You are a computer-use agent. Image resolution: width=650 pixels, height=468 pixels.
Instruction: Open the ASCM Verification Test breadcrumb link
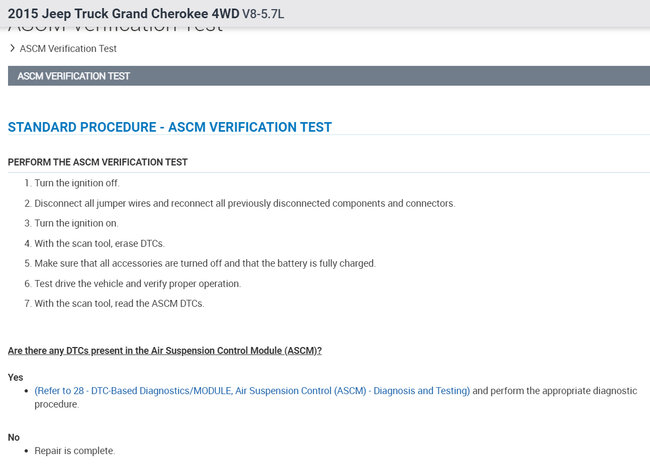tap(68, 48)
